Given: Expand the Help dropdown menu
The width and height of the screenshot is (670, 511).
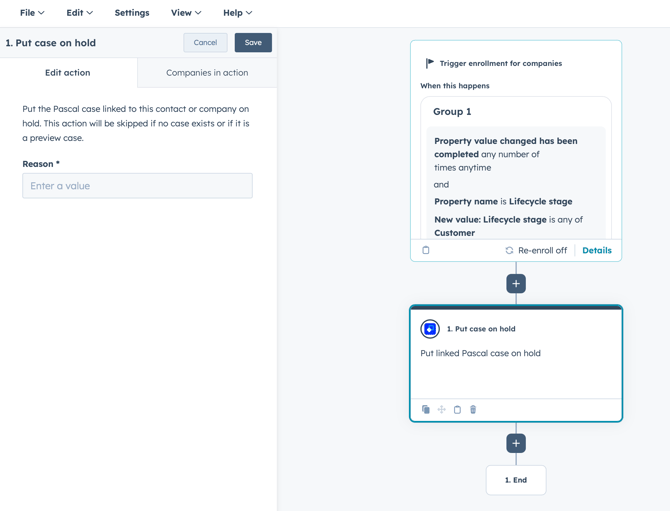Looking at the screenshot, I should (x=237, y=13).
